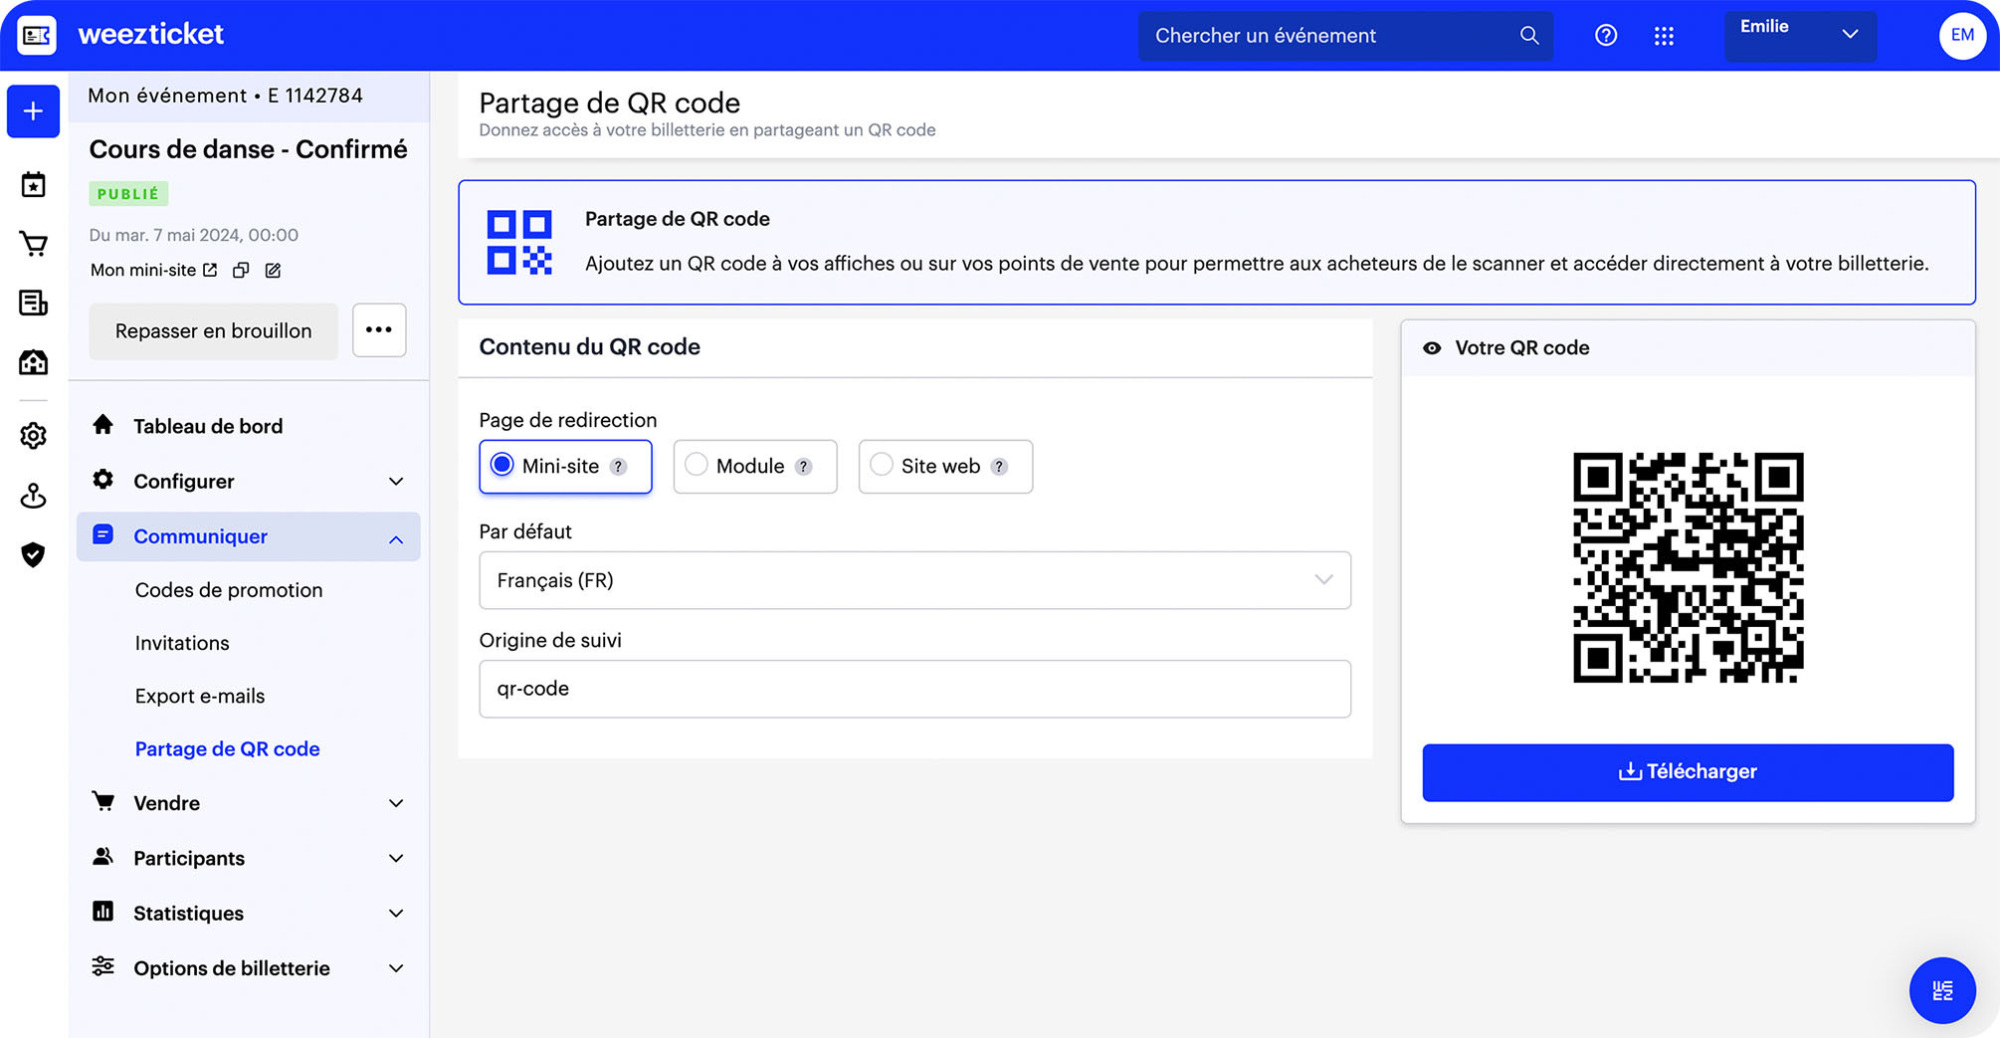The height and width of the screenshot is (1038, 2000).
Task: Open the help question mark icon
Action: pos(1605,36)
